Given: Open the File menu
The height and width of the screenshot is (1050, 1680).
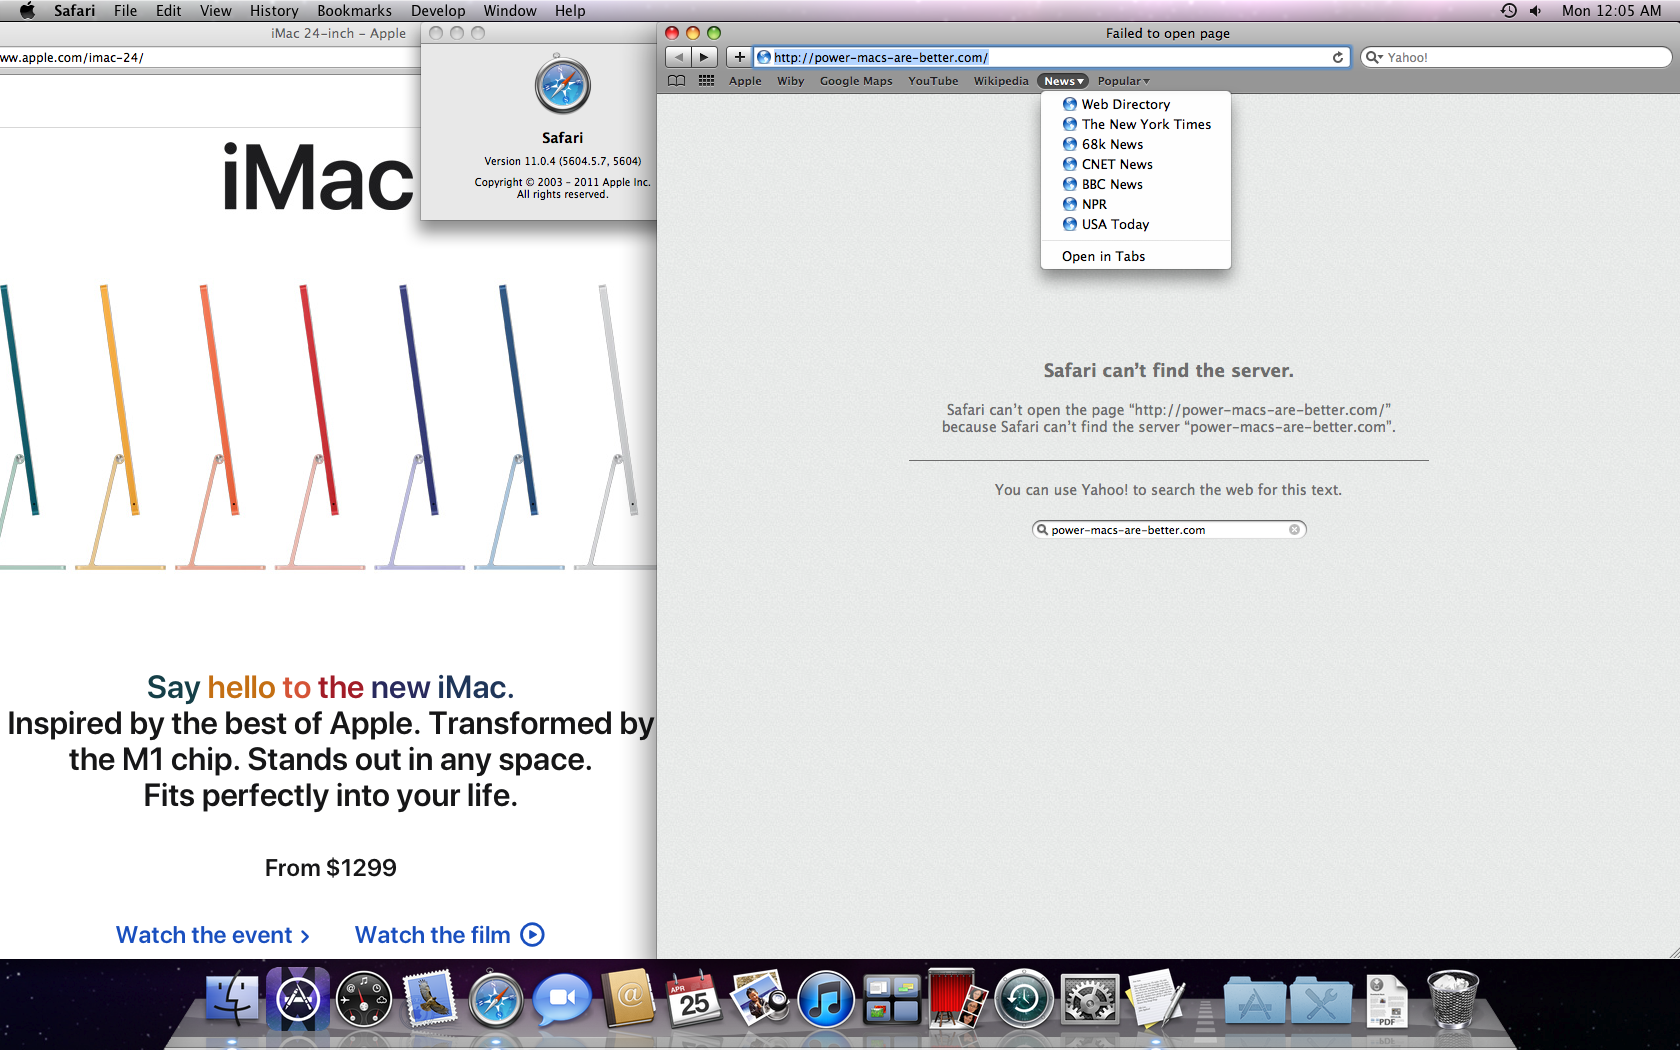Looking at the screenshot, I should 125,11.
